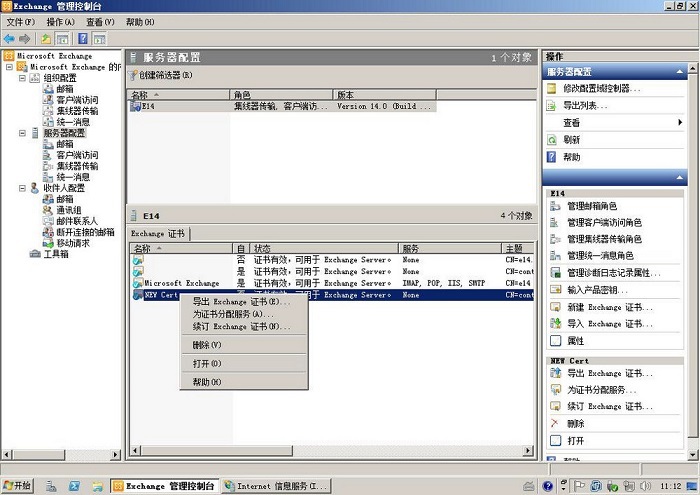This screenshot has width=700, height=495.
Task: Collapse the 收件人配置 tree node
Action: tap(22, 188)
